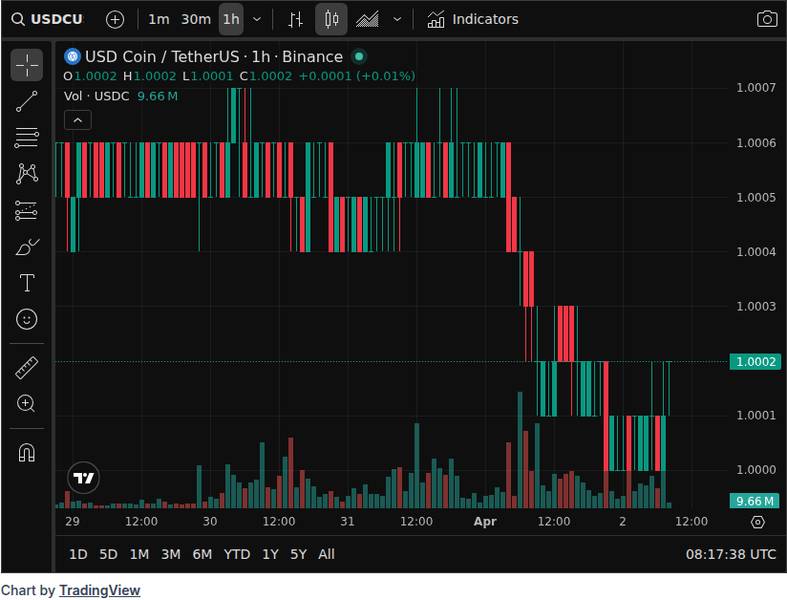This screenshot has height=600, width=787.
Task: Collapse the indicator legend chevron
Action: pyautogui.click(x=78, y=121)
